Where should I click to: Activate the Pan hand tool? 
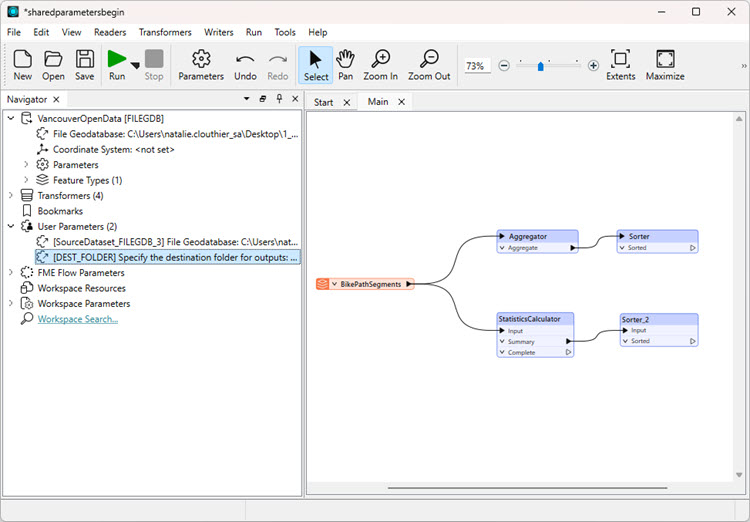pos(345,65)
